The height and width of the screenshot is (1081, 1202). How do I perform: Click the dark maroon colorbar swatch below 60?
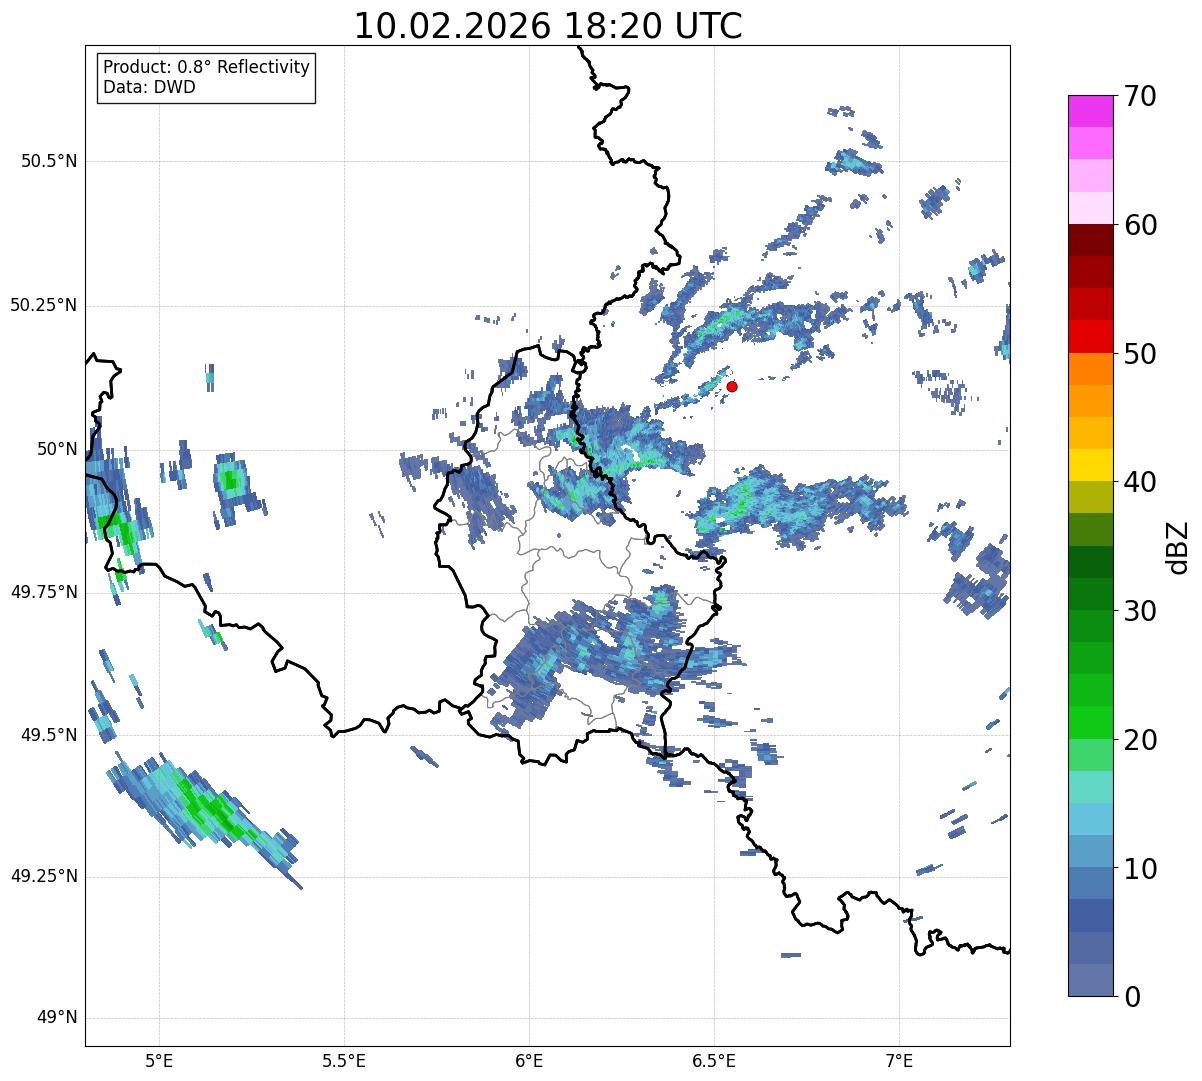coord(1090,240)
